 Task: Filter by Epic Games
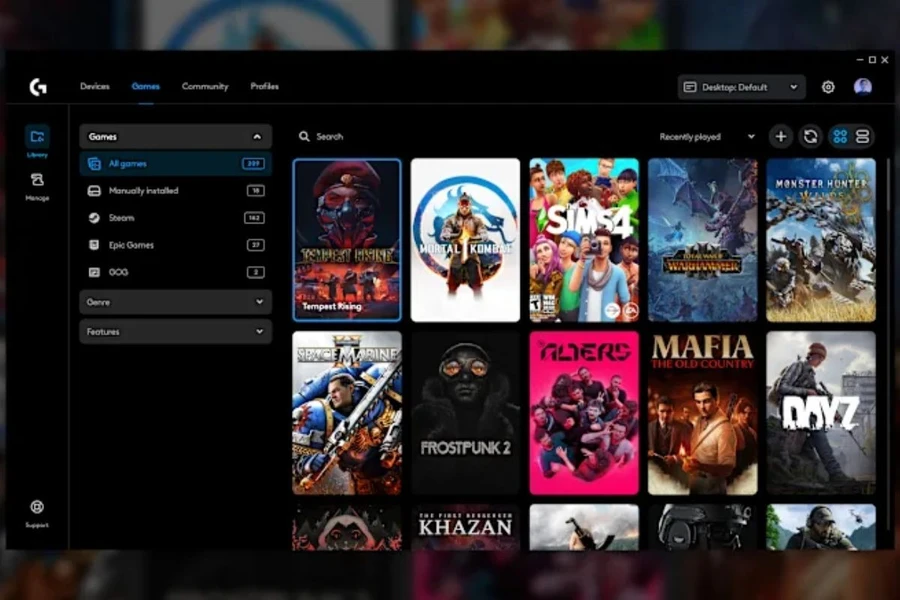click(176, 245)
